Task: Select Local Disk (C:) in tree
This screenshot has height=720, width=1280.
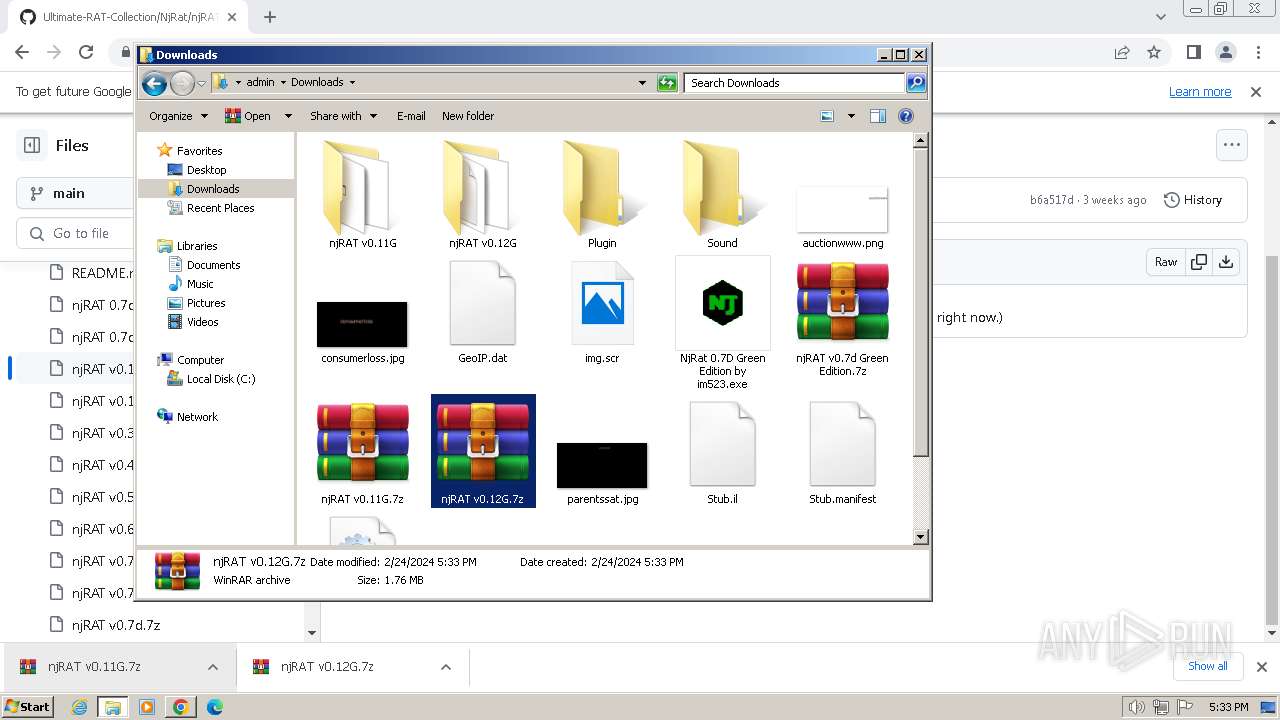Action: click(x=221, y=379)
